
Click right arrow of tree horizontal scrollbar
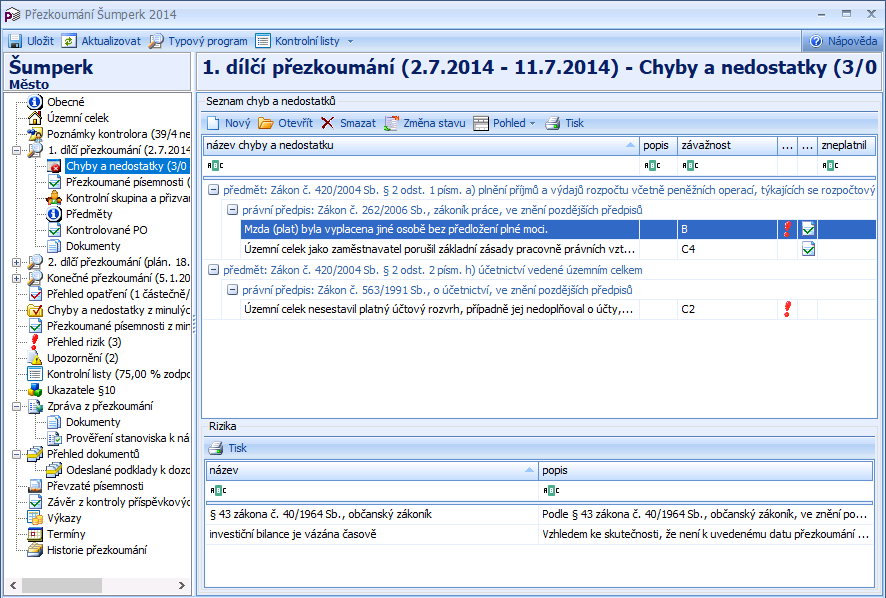pos(181,586)
